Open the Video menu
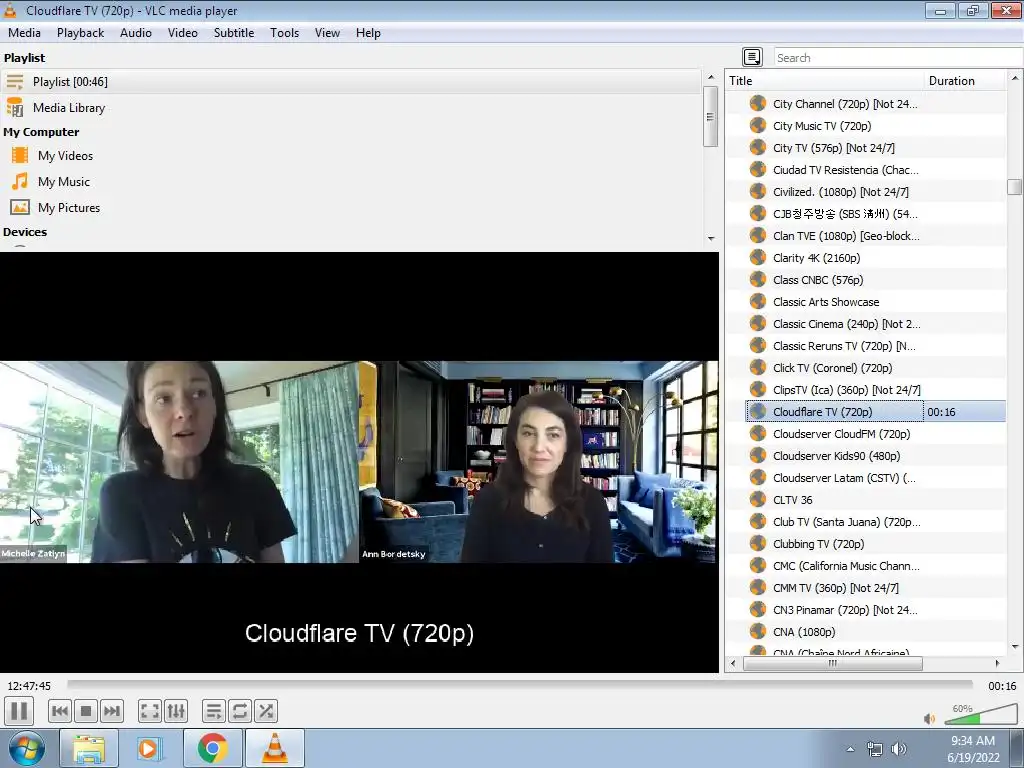This screenshot has height=768, width=1024. [x=183, y=33]
